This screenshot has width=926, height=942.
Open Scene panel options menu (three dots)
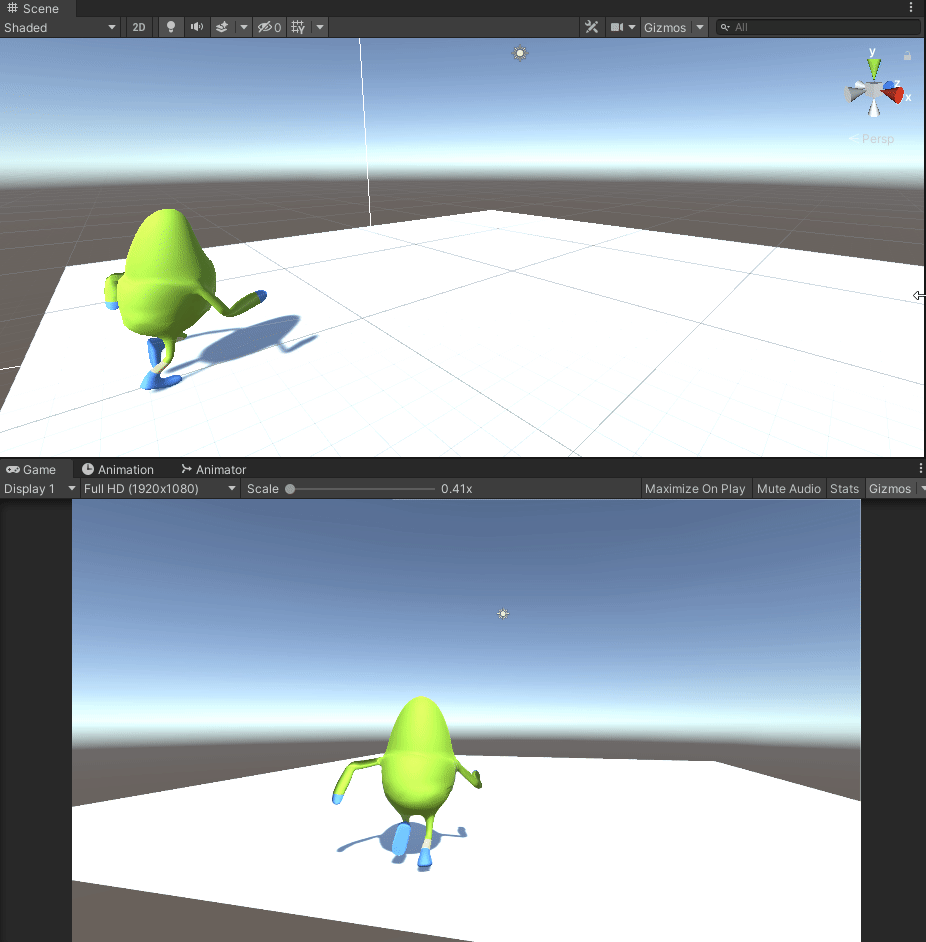tap(911, 7)
